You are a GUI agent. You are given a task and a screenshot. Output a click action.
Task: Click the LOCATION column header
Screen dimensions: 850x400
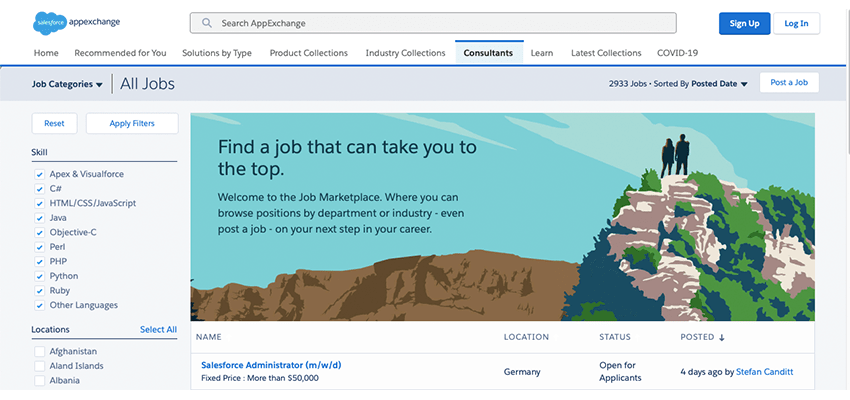526,337
